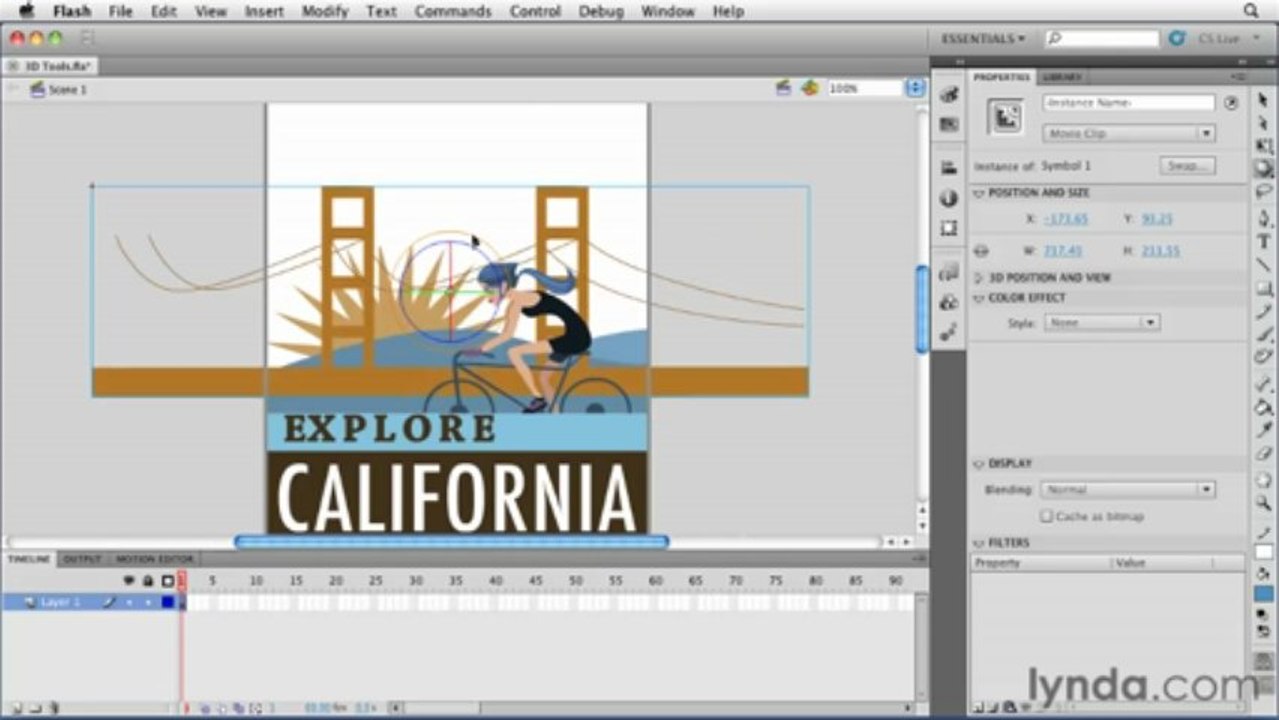Select the Selection arrow tool
Viewport: 1279px width, 720px height.
[x=1264, y=100]
